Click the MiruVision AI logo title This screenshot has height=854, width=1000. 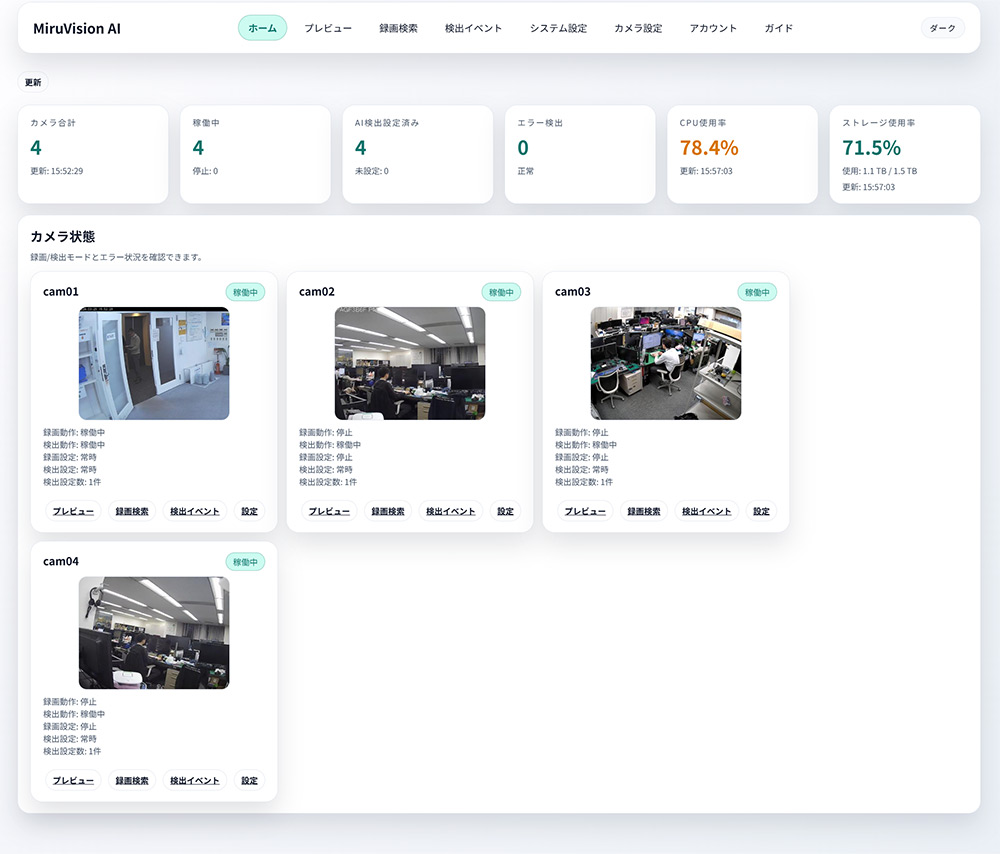point(77,28)
